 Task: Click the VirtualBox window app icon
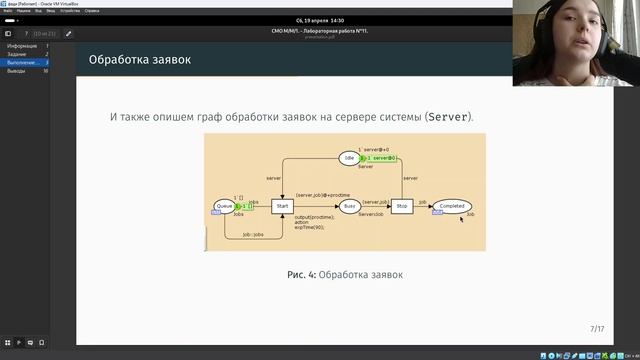click(3, 3)
